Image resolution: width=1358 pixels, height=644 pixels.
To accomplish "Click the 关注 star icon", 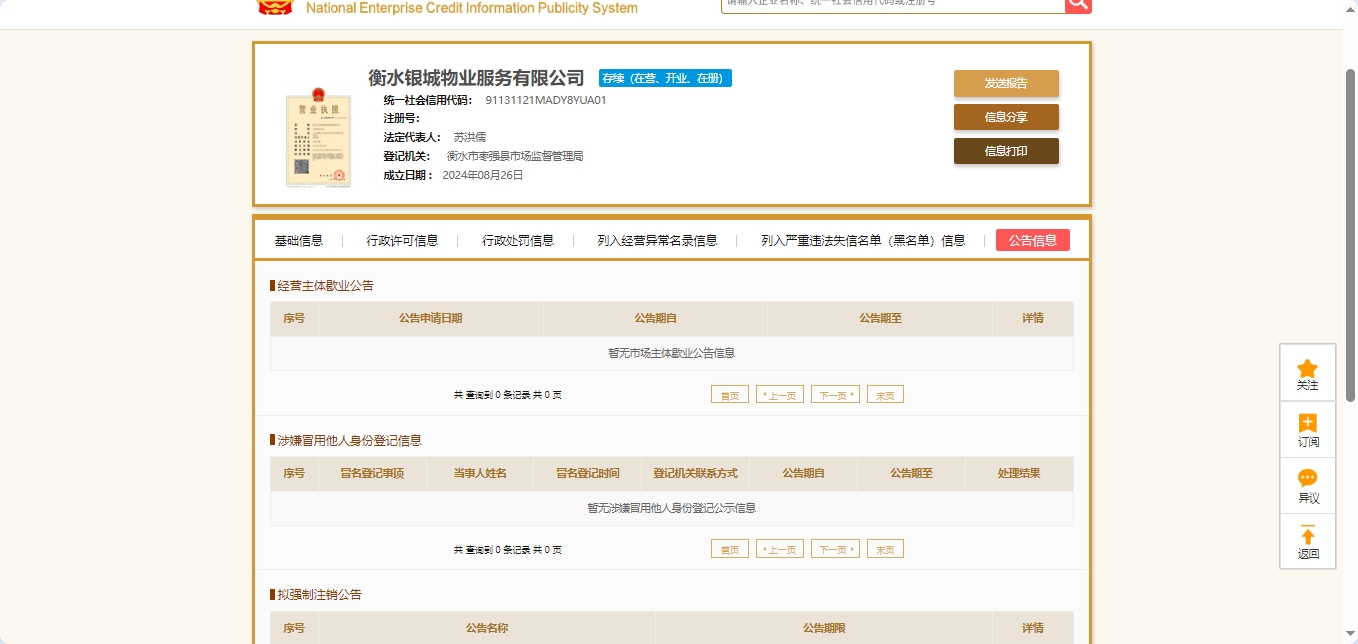I will click(1307, 369).
